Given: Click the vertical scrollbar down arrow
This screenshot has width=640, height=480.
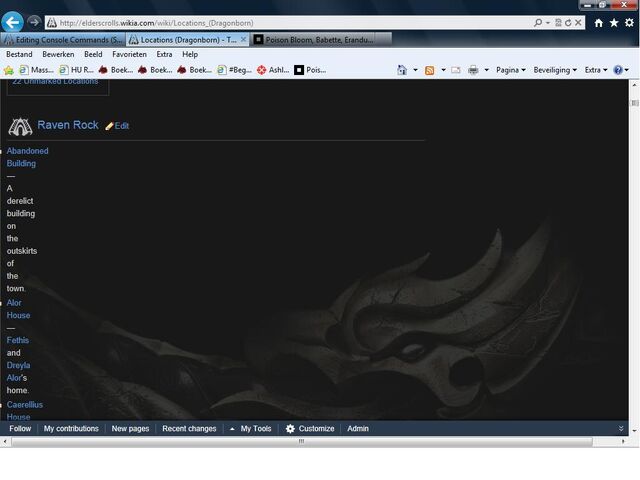Looking at the screenshot, I should click(x=634, y=431).
